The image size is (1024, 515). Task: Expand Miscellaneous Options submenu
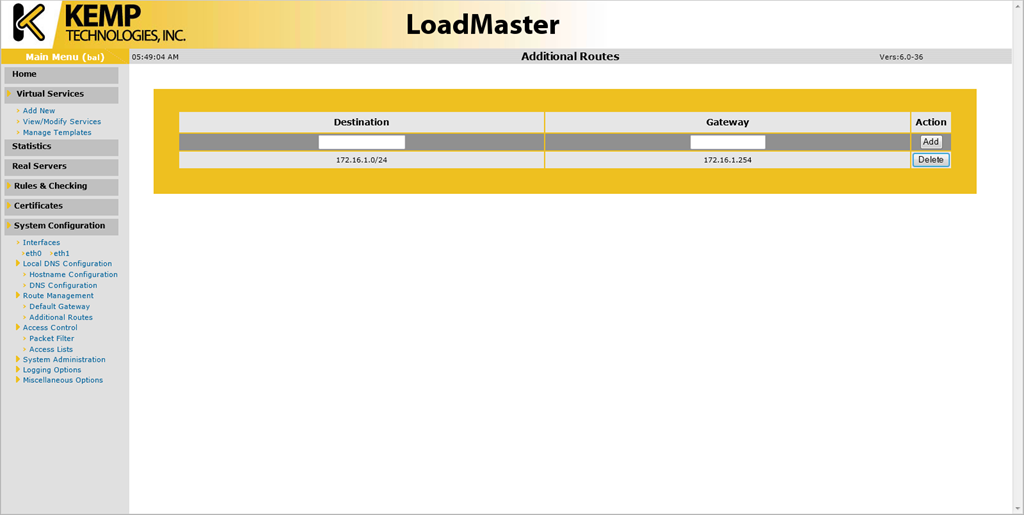63,381
